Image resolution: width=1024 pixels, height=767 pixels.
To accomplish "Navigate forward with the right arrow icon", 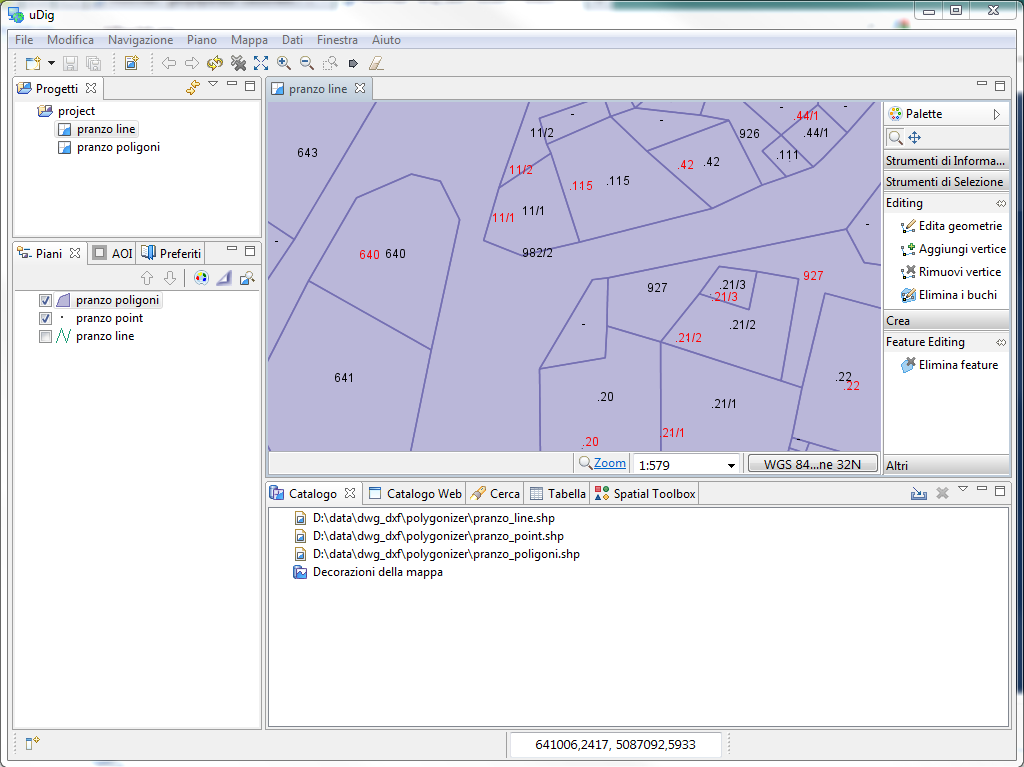I will click(x=192, y=63).
